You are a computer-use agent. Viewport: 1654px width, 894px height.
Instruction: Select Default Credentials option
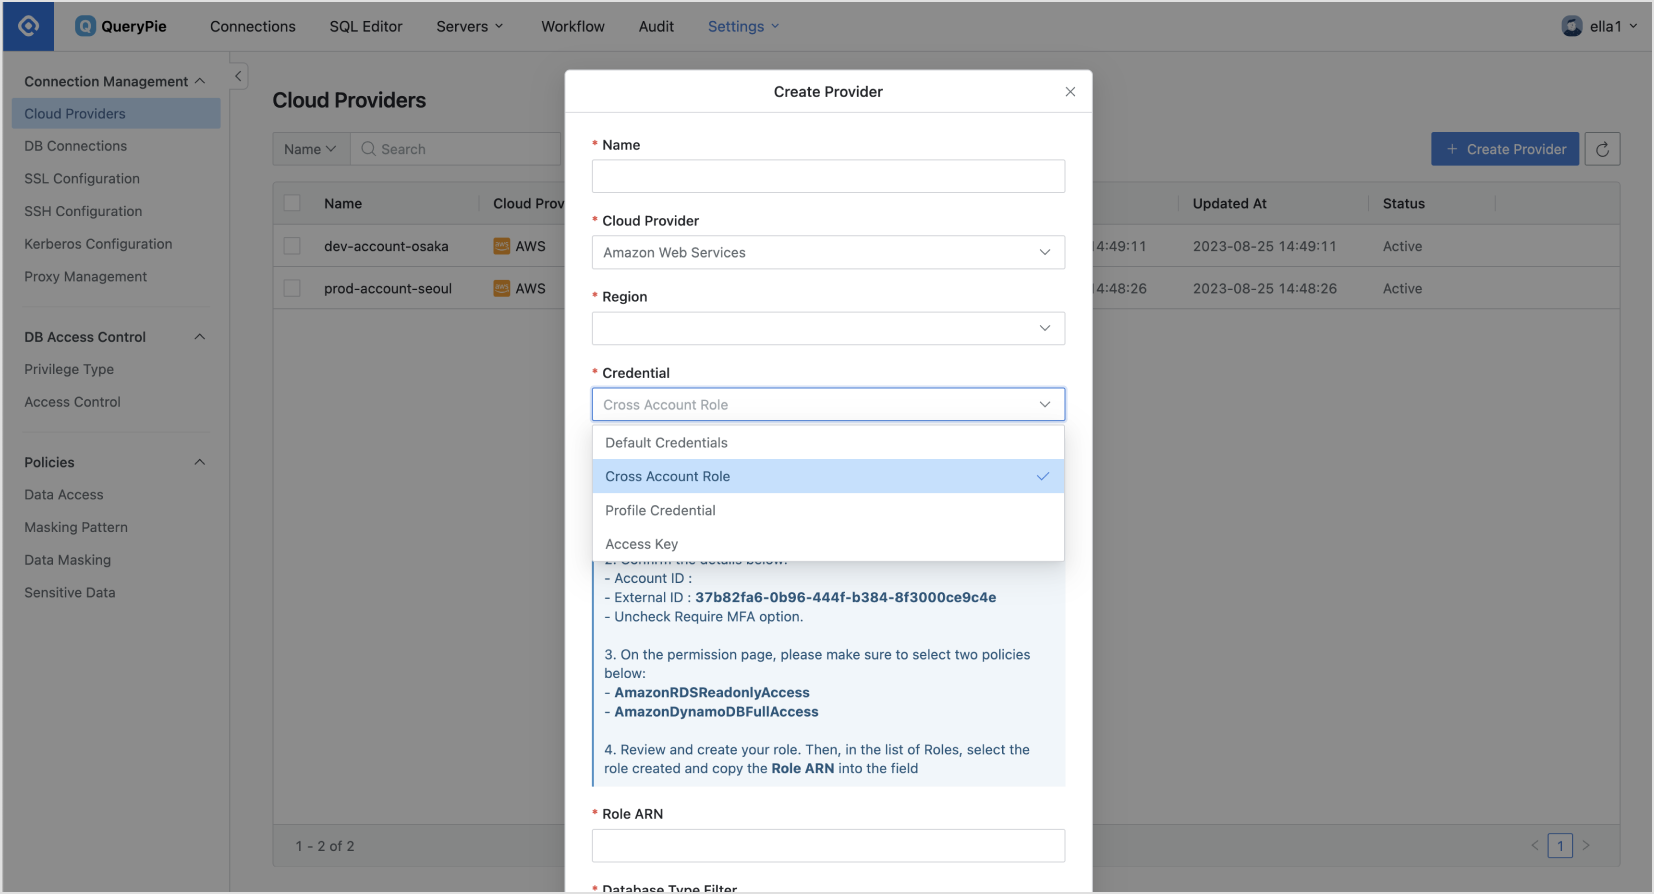pos(828,443)
